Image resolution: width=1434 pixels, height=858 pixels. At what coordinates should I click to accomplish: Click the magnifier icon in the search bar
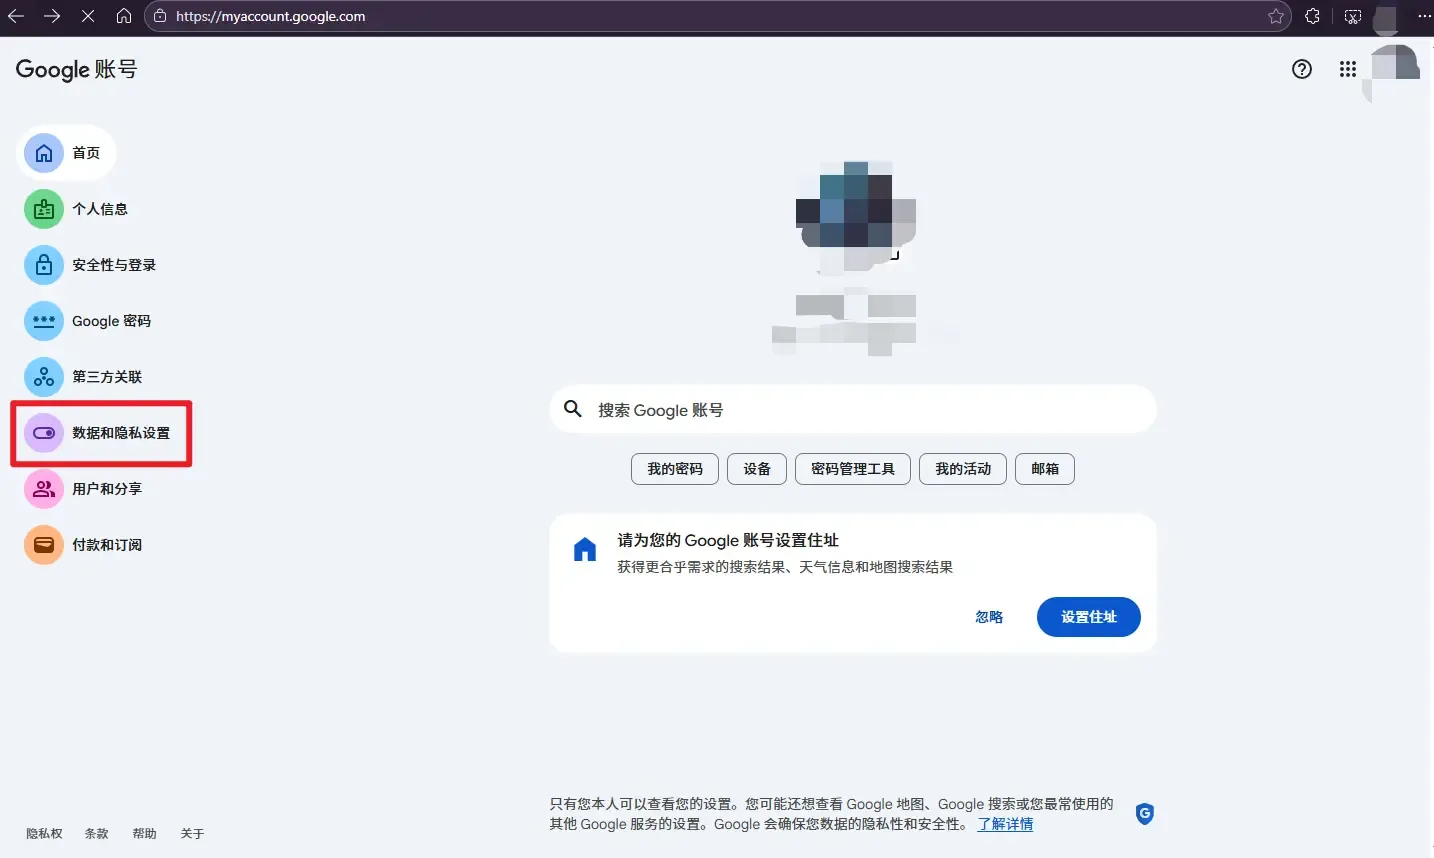point(572,409)
